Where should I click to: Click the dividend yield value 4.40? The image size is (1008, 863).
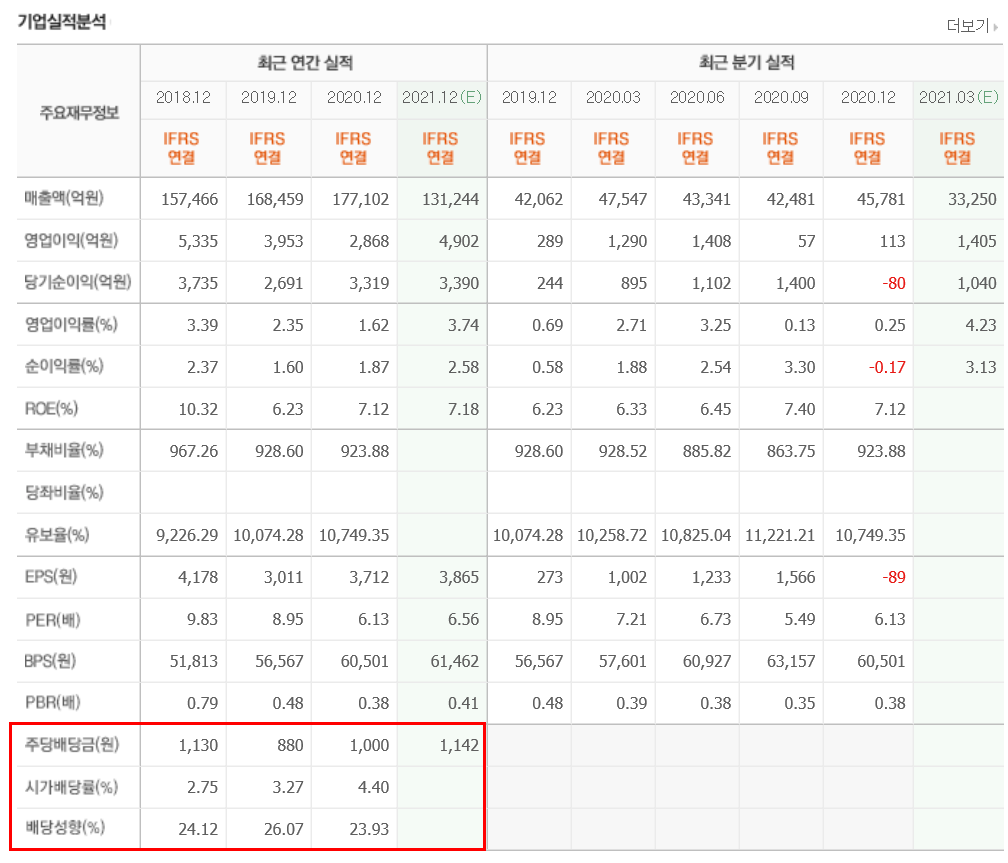tap(374, 787)
